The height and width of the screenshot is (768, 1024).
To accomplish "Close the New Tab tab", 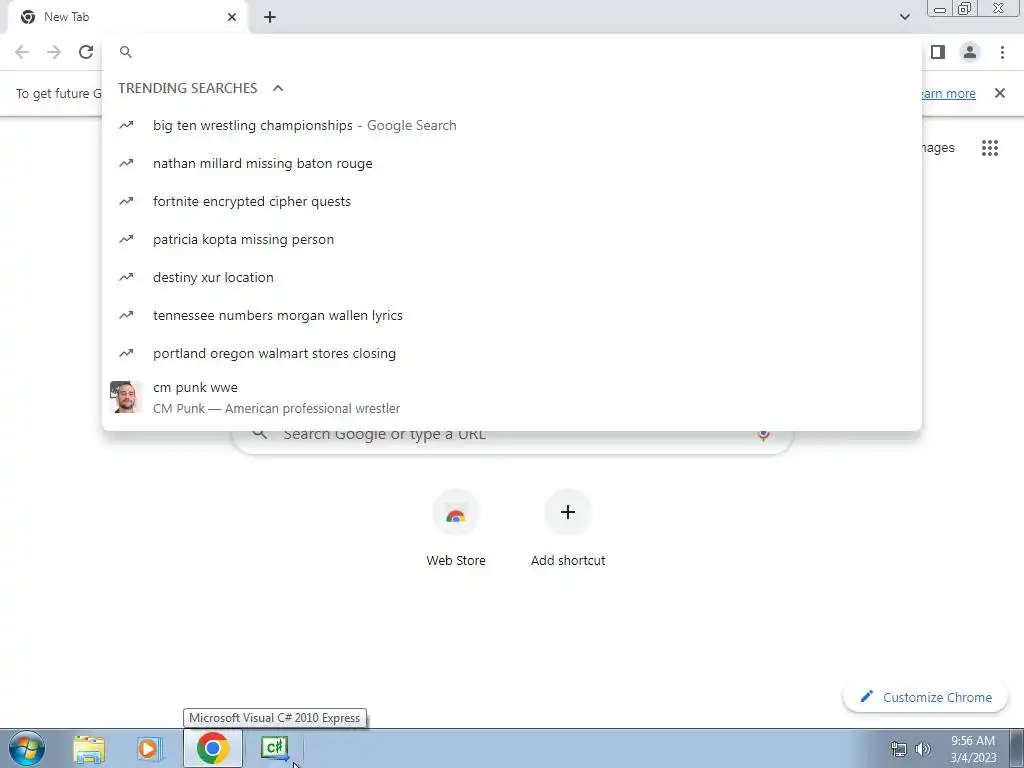I will 232,17.
